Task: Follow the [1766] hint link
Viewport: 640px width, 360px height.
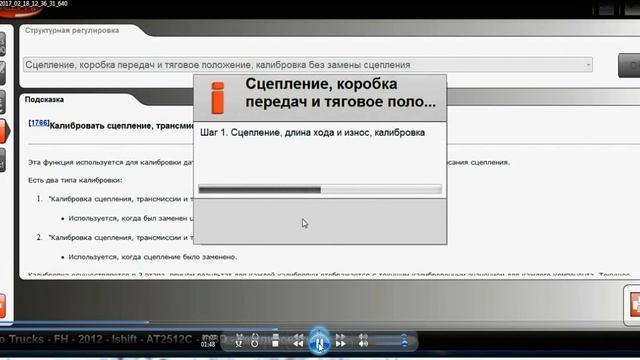Action: (39, 123)
